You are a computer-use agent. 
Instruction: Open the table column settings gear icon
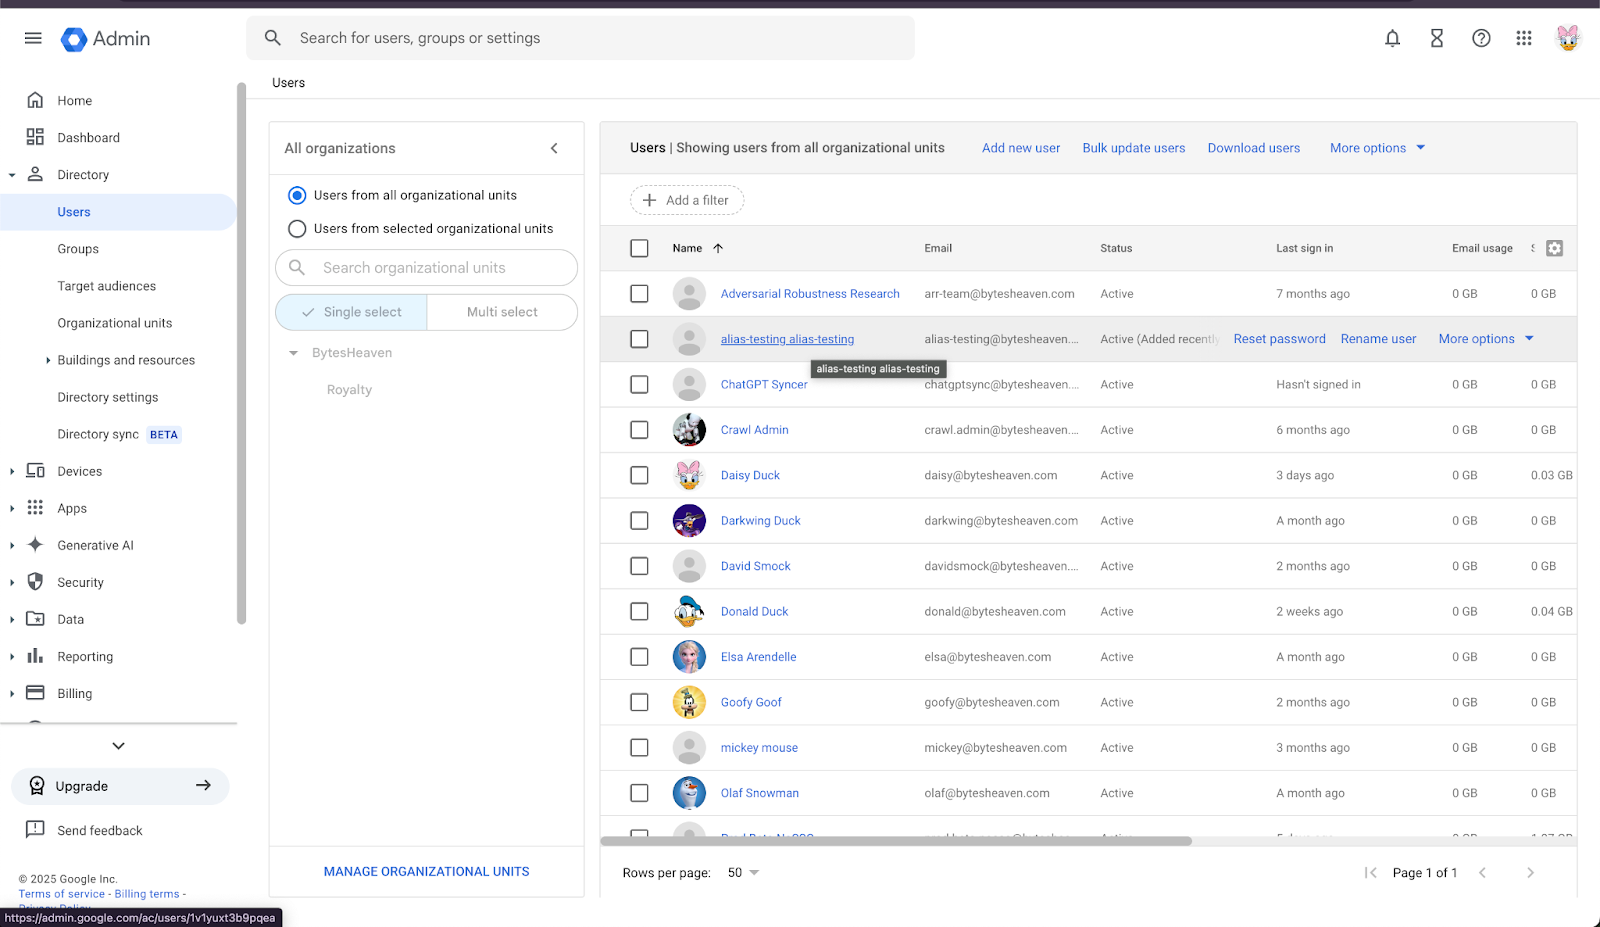pos(1554,248)
